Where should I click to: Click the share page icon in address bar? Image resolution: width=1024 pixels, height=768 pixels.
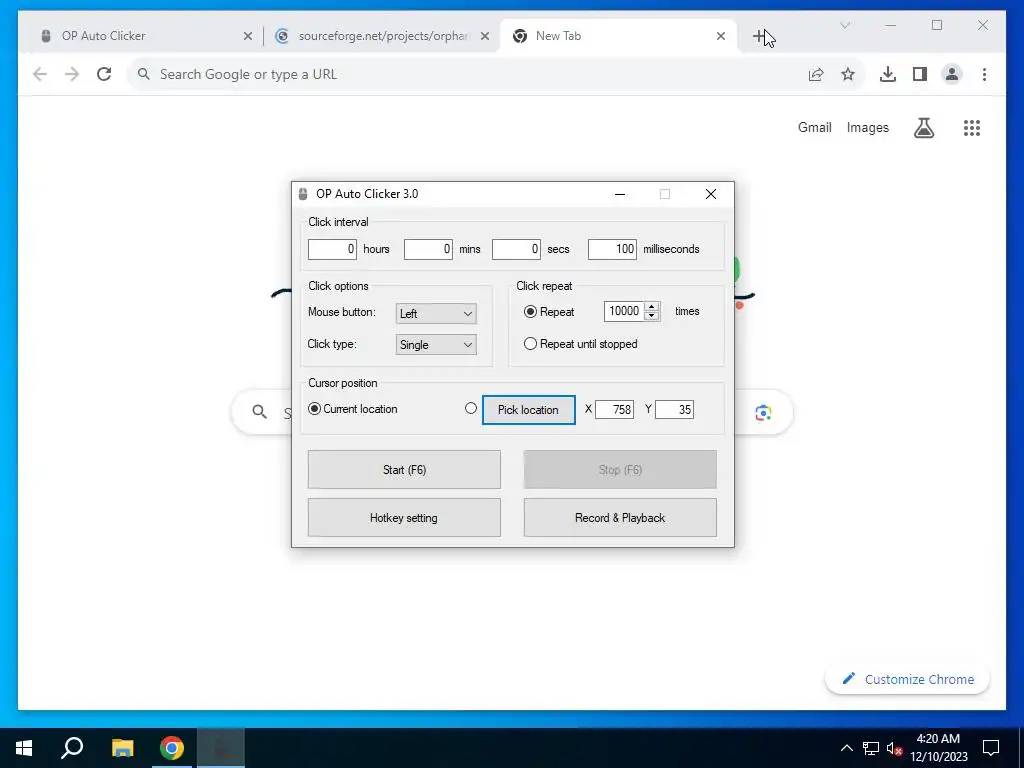point(816,74)
